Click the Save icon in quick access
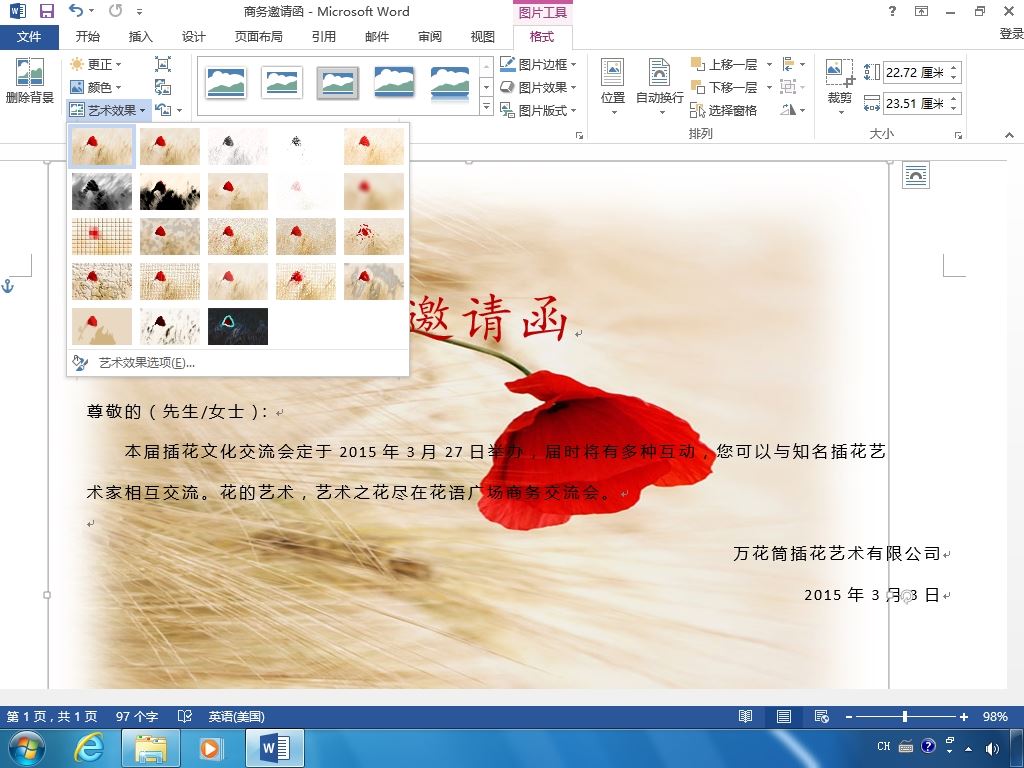1024x768 pixels. click(x=46, y=11)
